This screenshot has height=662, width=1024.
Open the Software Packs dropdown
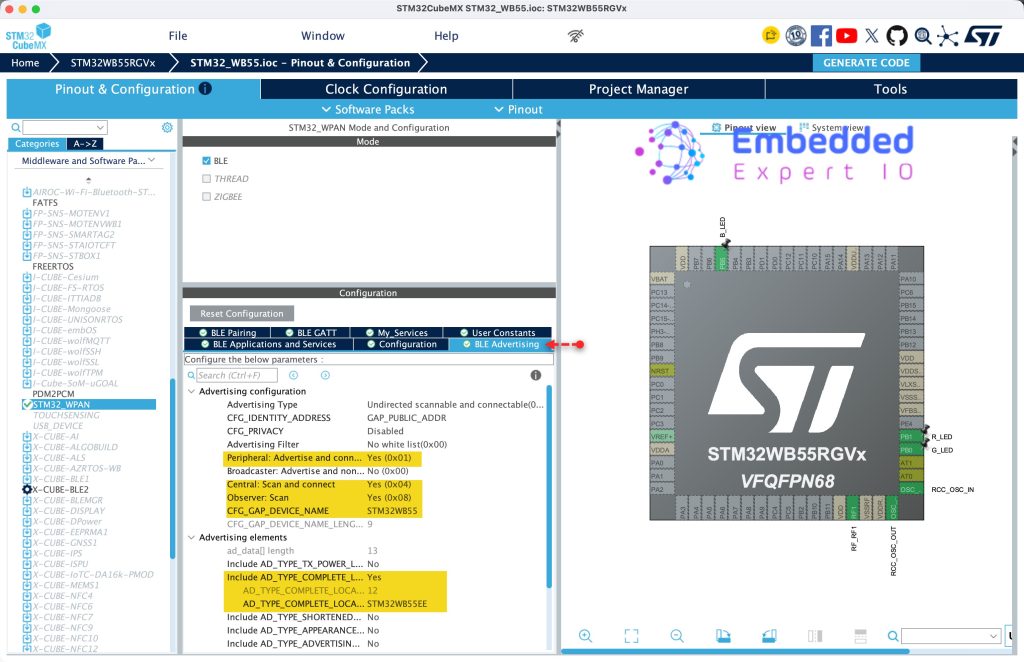tap(368, 109)
